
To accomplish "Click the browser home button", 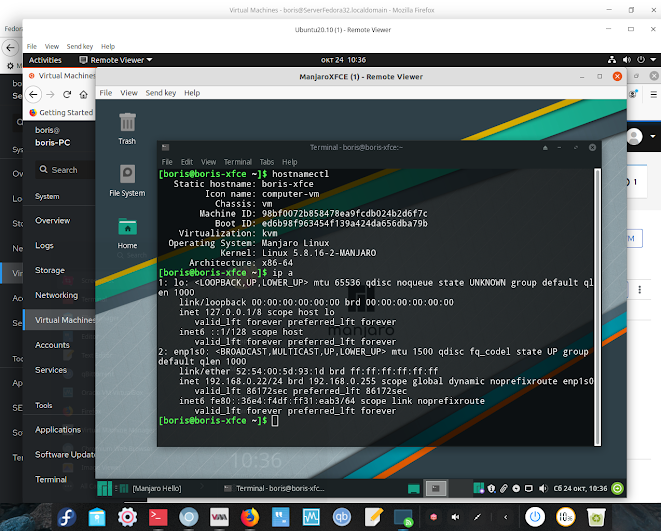I will pyautogui.click(x=83, y=94).
